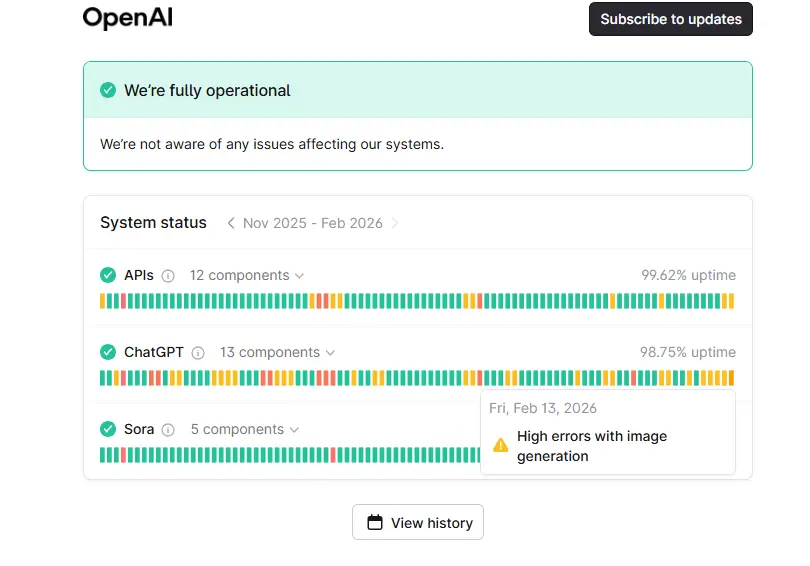Click the green checkmark beside APIs

click(x=108, y=275)
